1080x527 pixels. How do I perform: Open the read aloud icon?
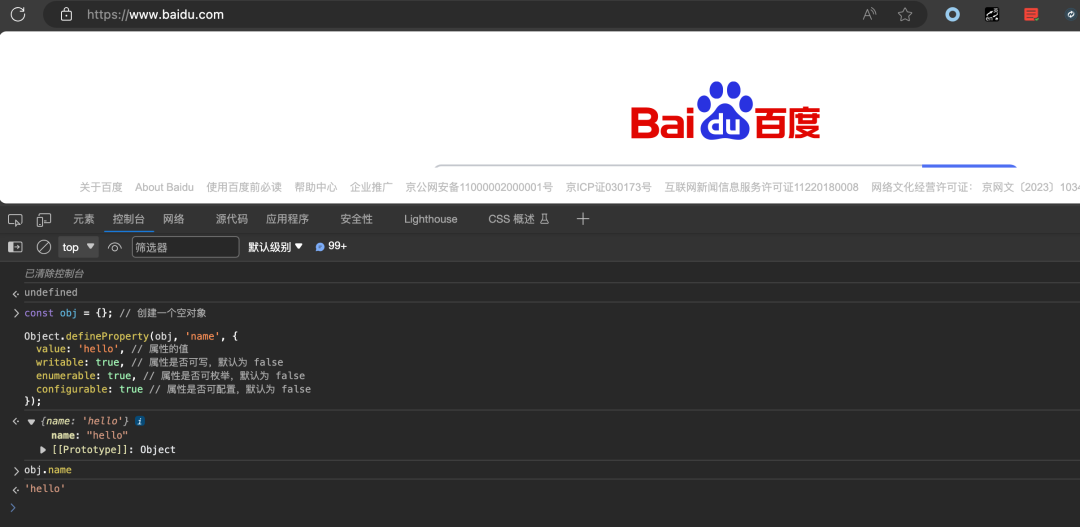click(870, 14)
